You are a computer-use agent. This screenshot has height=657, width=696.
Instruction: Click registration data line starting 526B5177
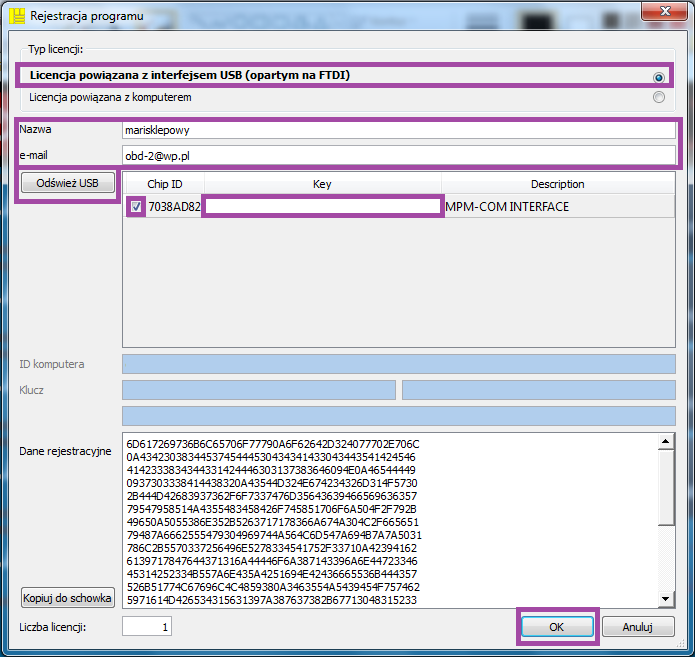point(273,587)
